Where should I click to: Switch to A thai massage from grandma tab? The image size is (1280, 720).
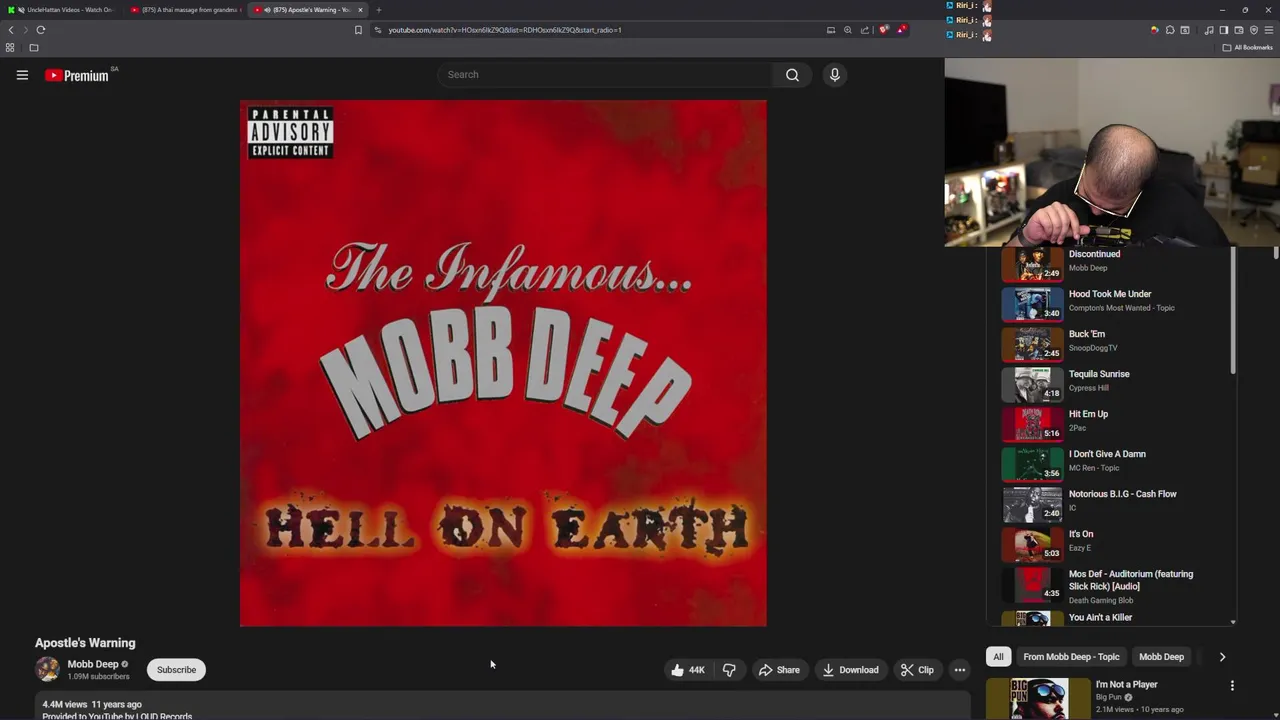click(185, 10)
